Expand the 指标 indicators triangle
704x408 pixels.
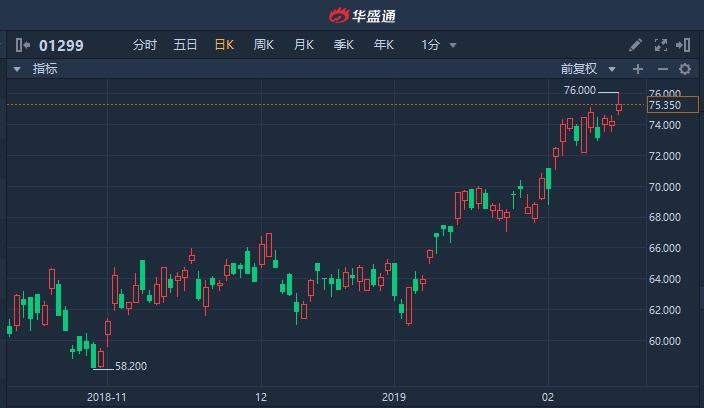[17, 69]
